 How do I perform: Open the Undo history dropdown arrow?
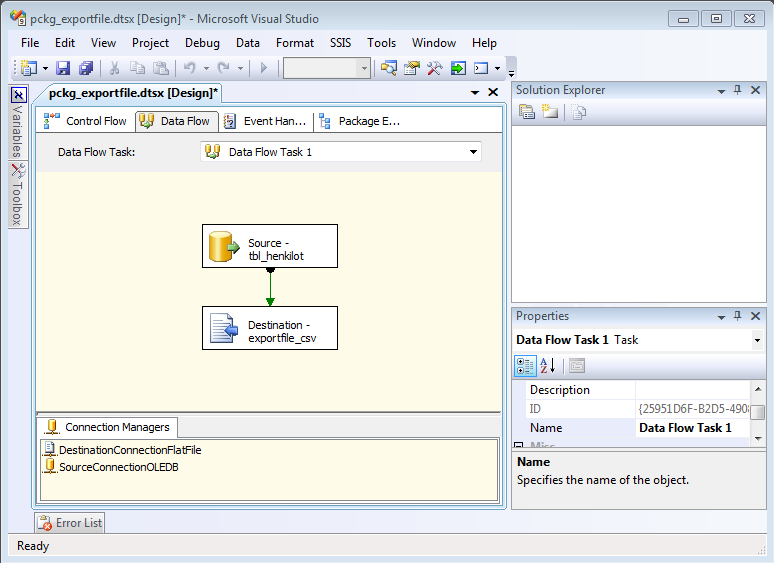pos(206,68)
